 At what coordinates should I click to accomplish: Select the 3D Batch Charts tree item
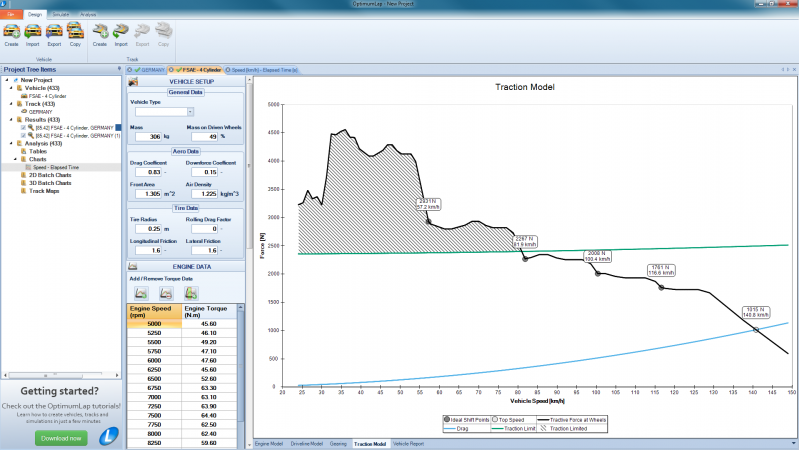50,183
